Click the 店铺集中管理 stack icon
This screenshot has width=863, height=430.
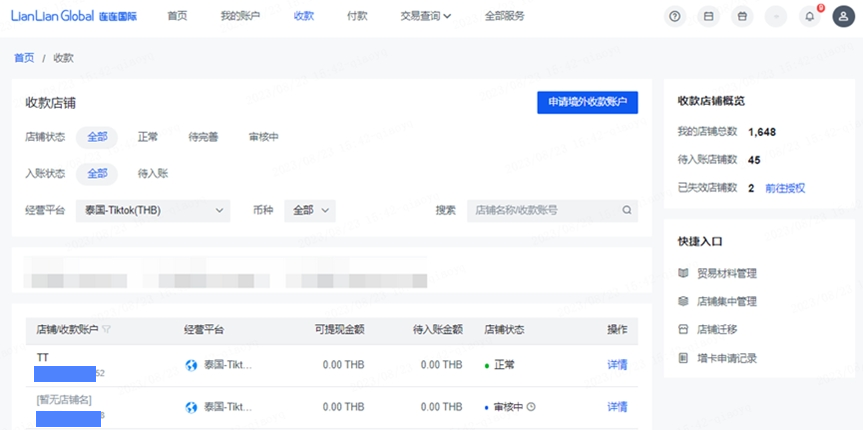683,302
